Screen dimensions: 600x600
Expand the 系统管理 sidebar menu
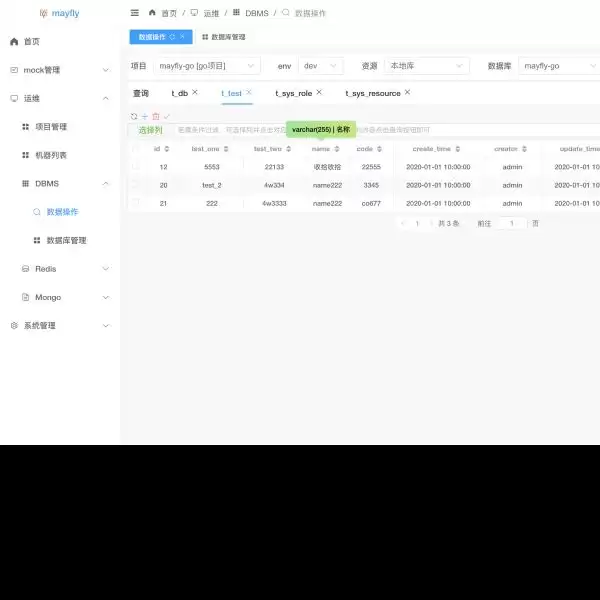[x=106, y=326]
